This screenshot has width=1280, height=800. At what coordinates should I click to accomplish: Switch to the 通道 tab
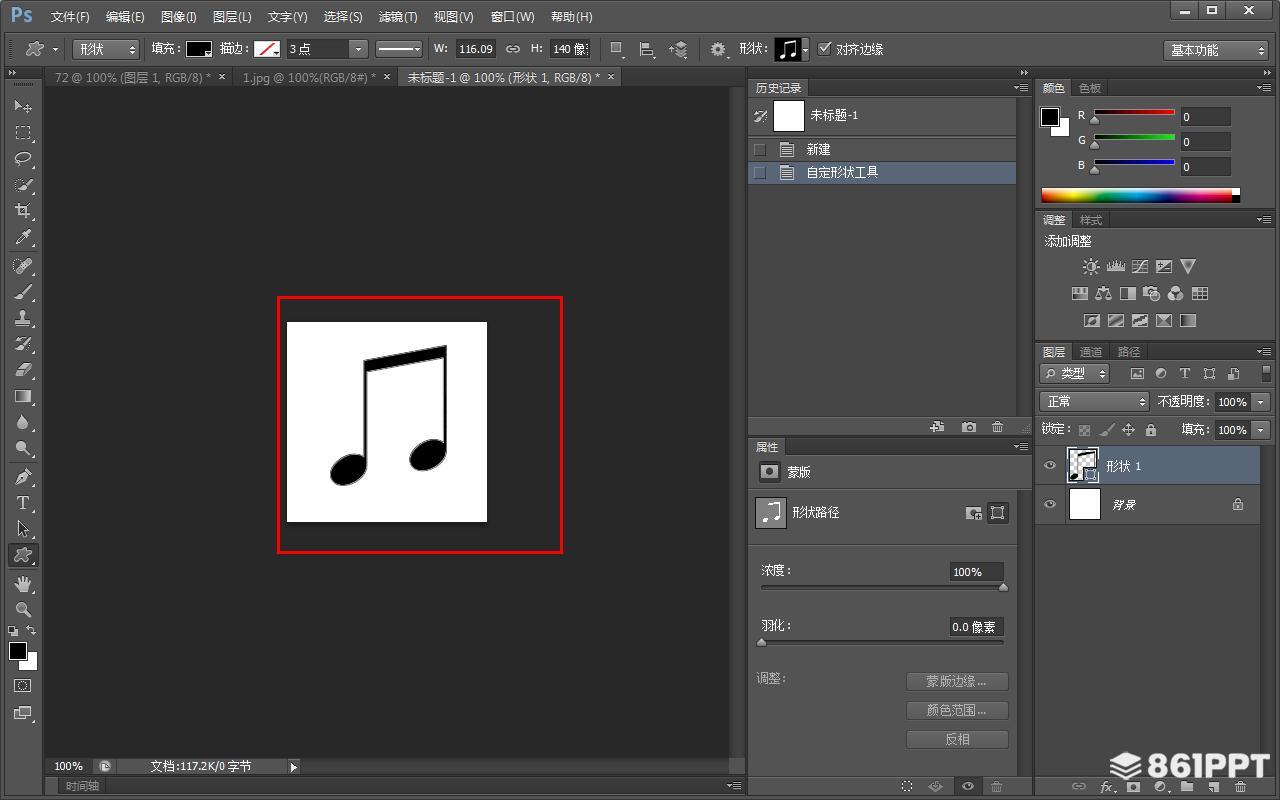click(1090, 352)
